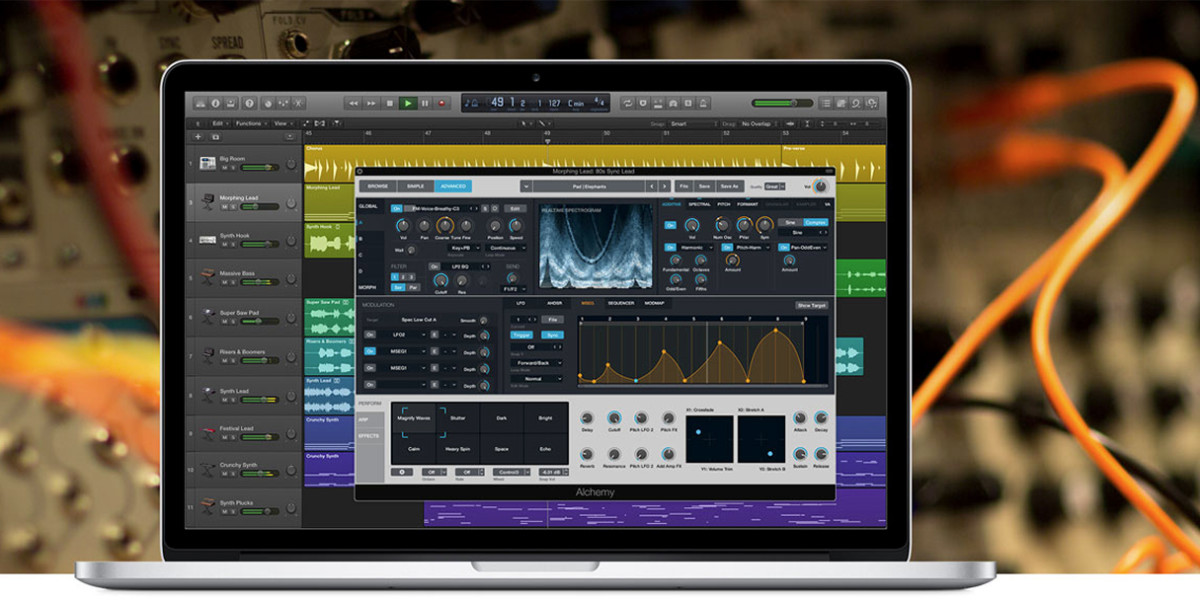
Task: Open the Inspector info icon
Action: (x=216, y=103)
